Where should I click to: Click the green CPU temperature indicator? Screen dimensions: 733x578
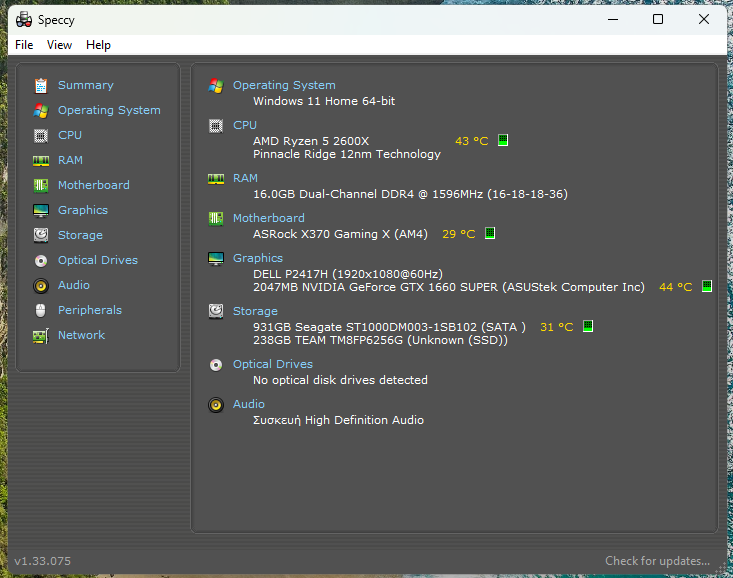503,141
